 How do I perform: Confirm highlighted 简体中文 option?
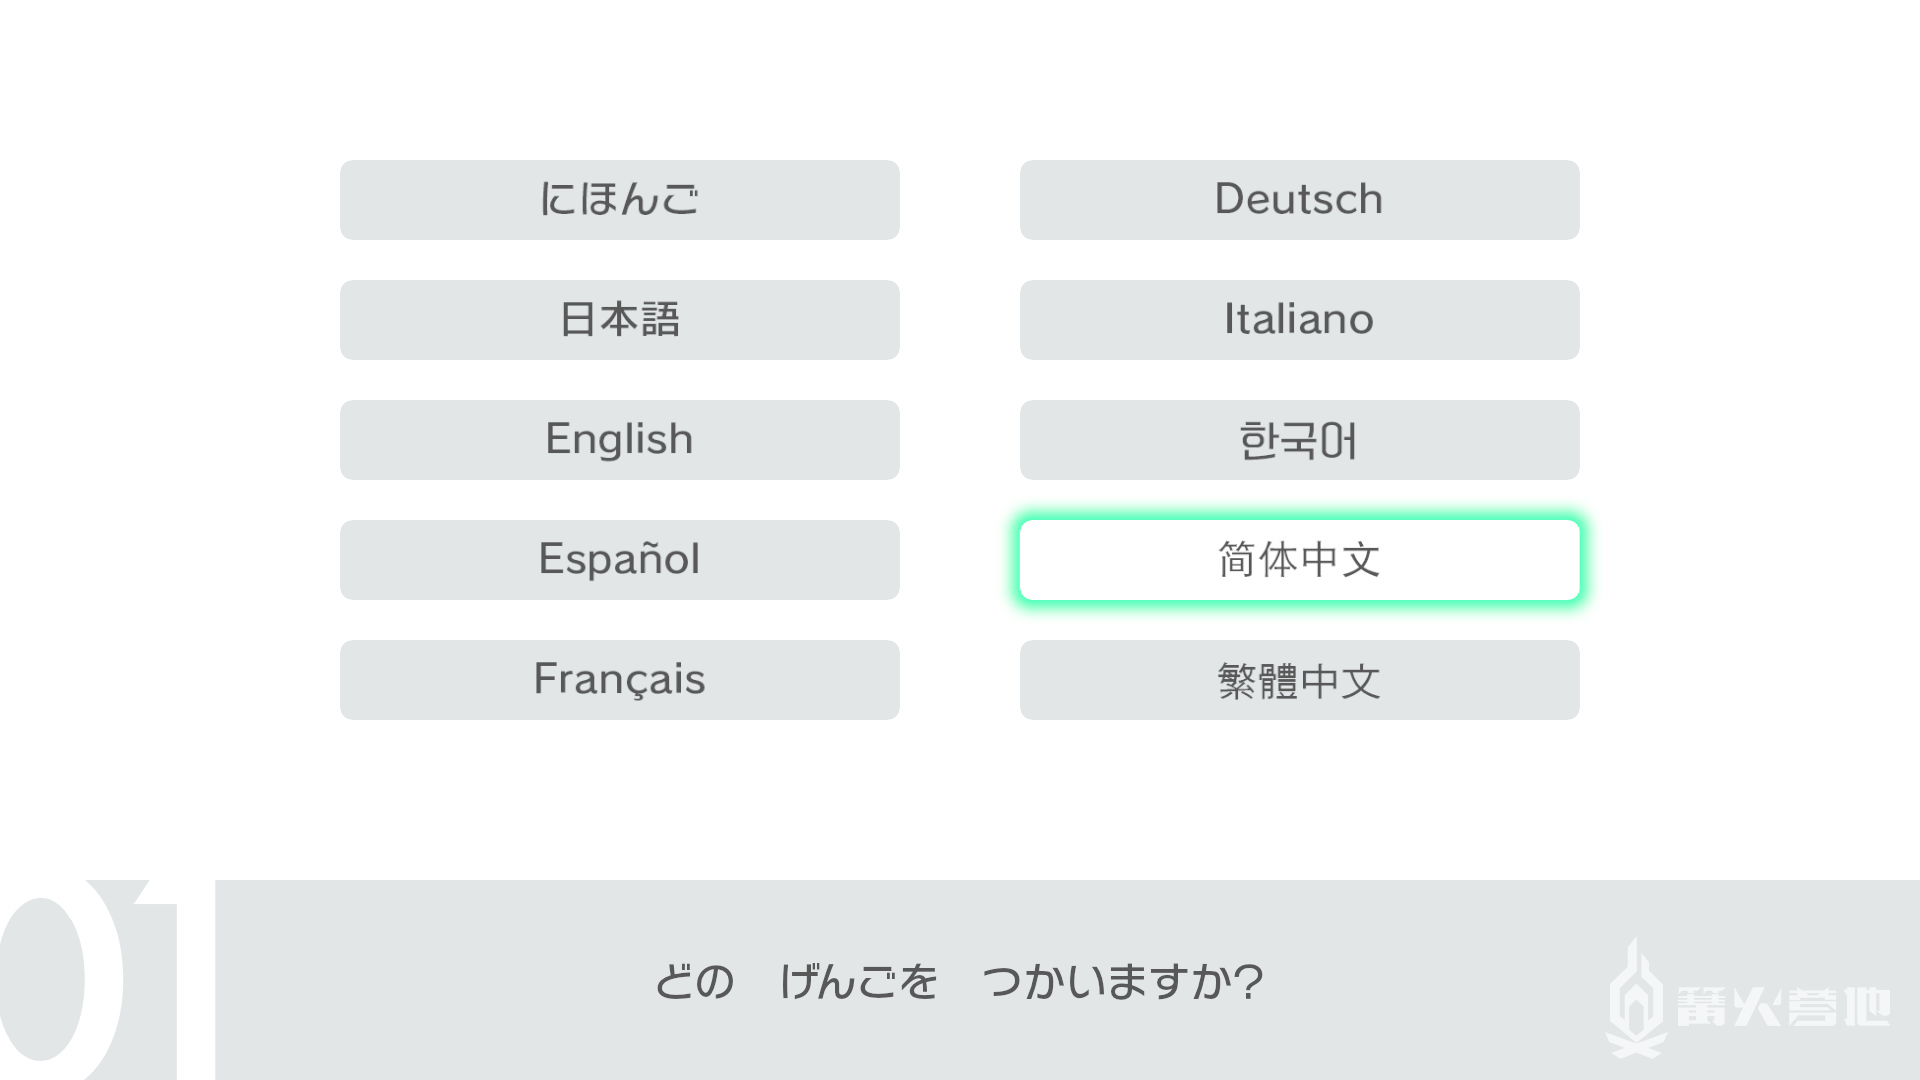(1299, 560)
